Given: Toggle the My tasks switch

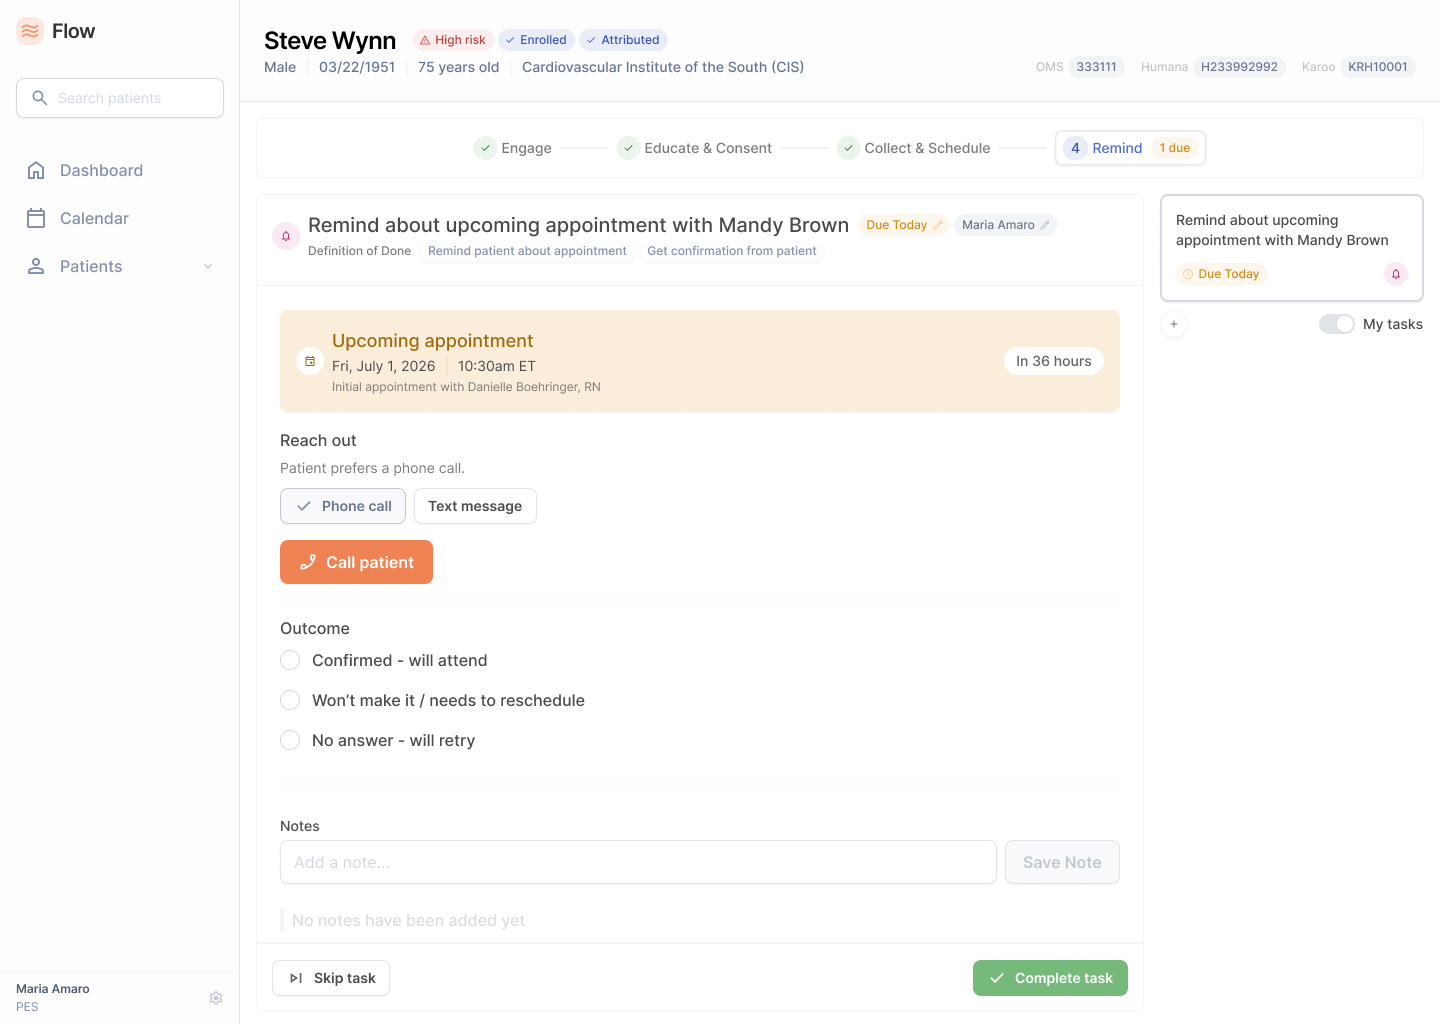Looking at the screenshot, I should click(x=1336, y=324).
